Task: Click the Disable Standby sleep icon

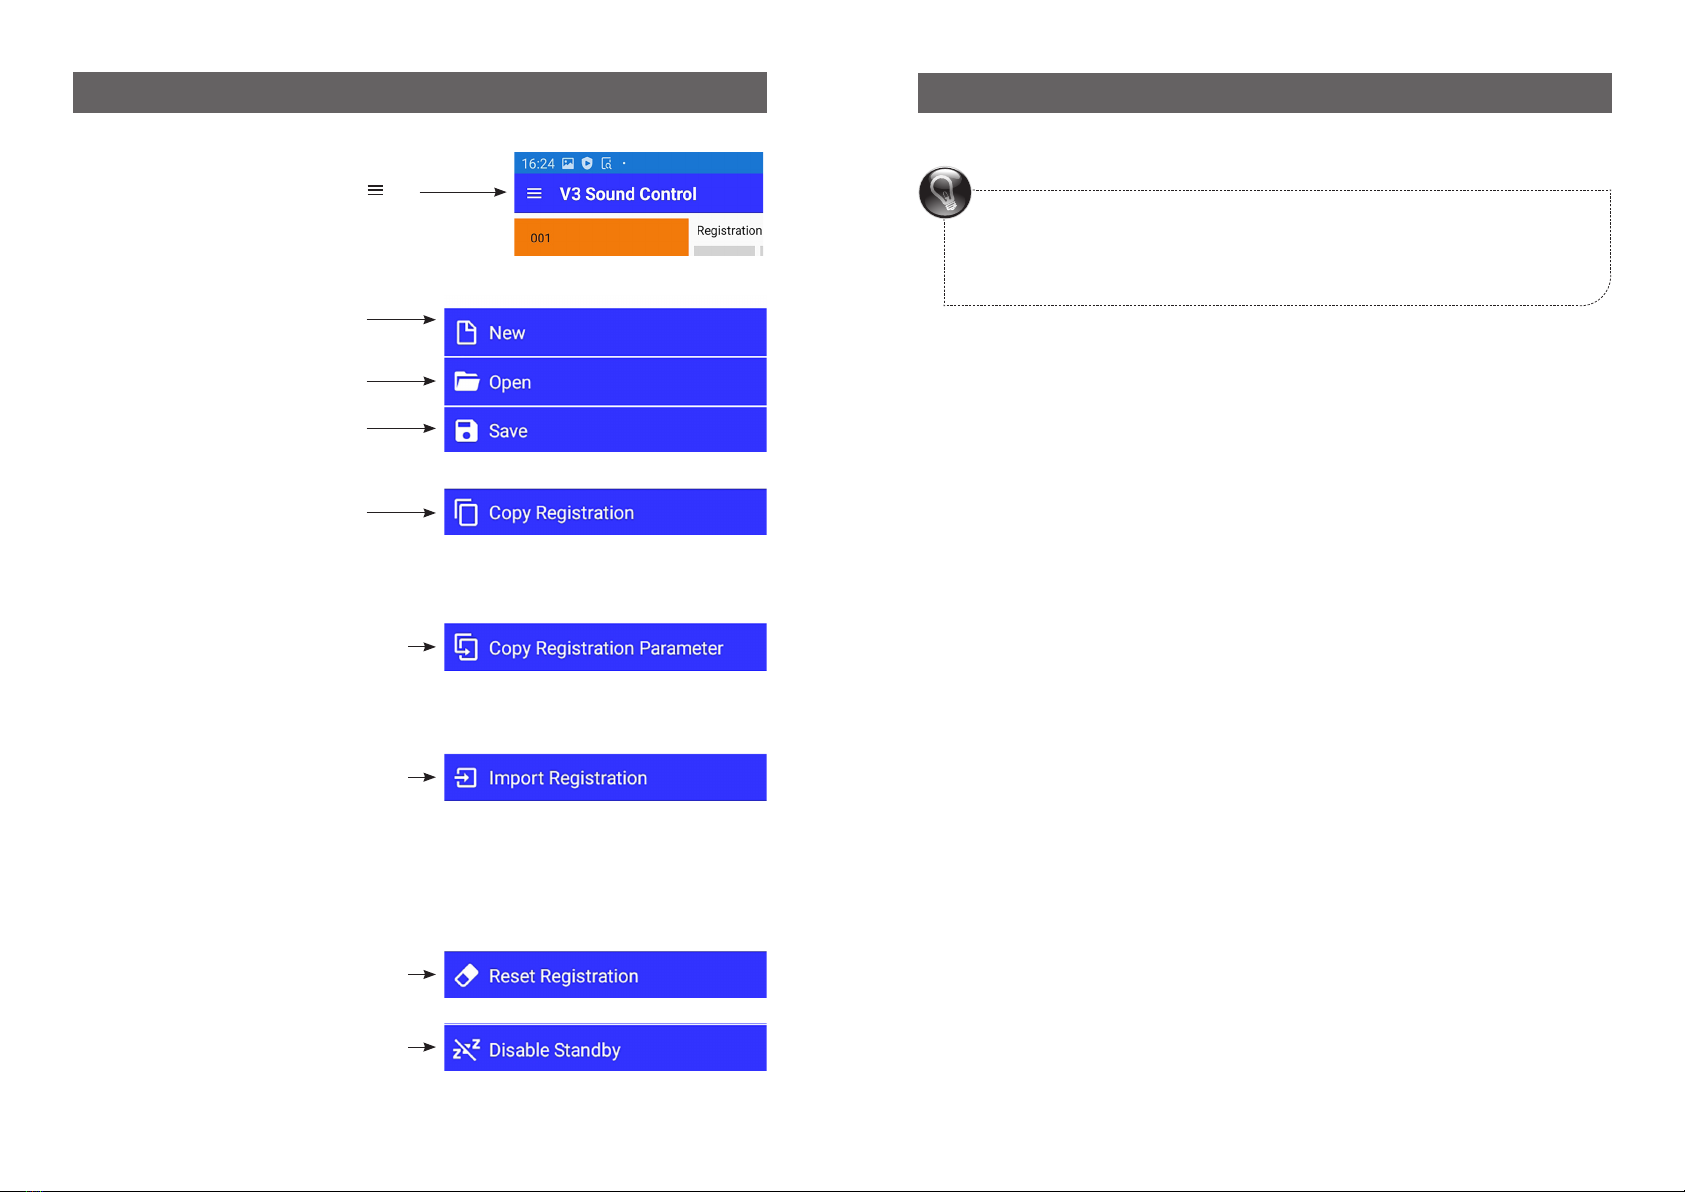Action: [x=466, y=1050]
